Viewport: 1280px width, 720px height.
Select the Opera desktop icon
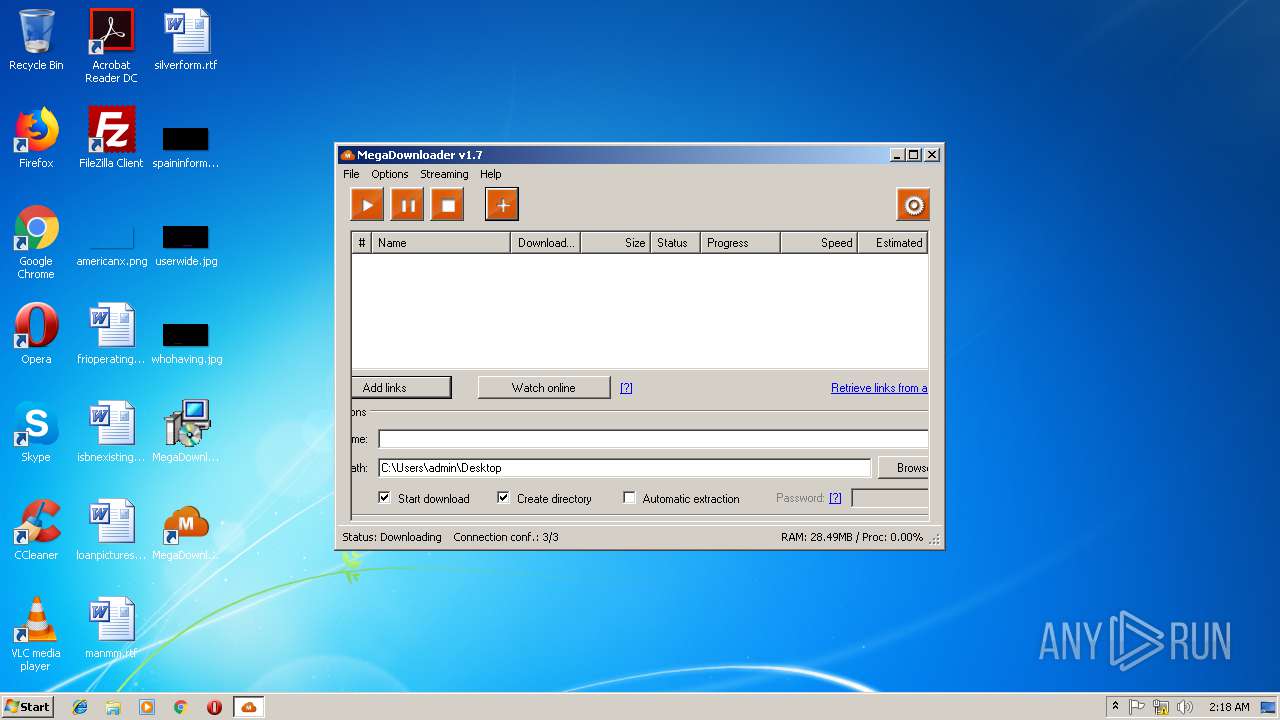point(36,334)
